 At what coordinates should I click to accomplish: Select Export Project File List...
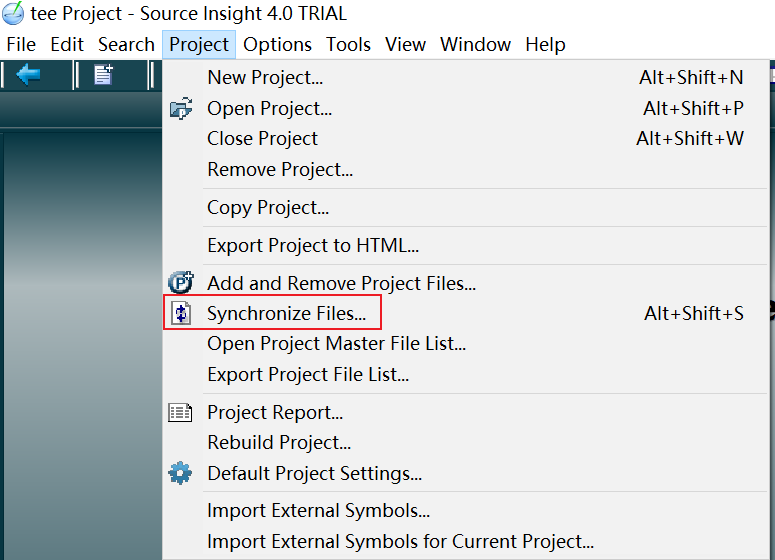click(x=465, y=375)
